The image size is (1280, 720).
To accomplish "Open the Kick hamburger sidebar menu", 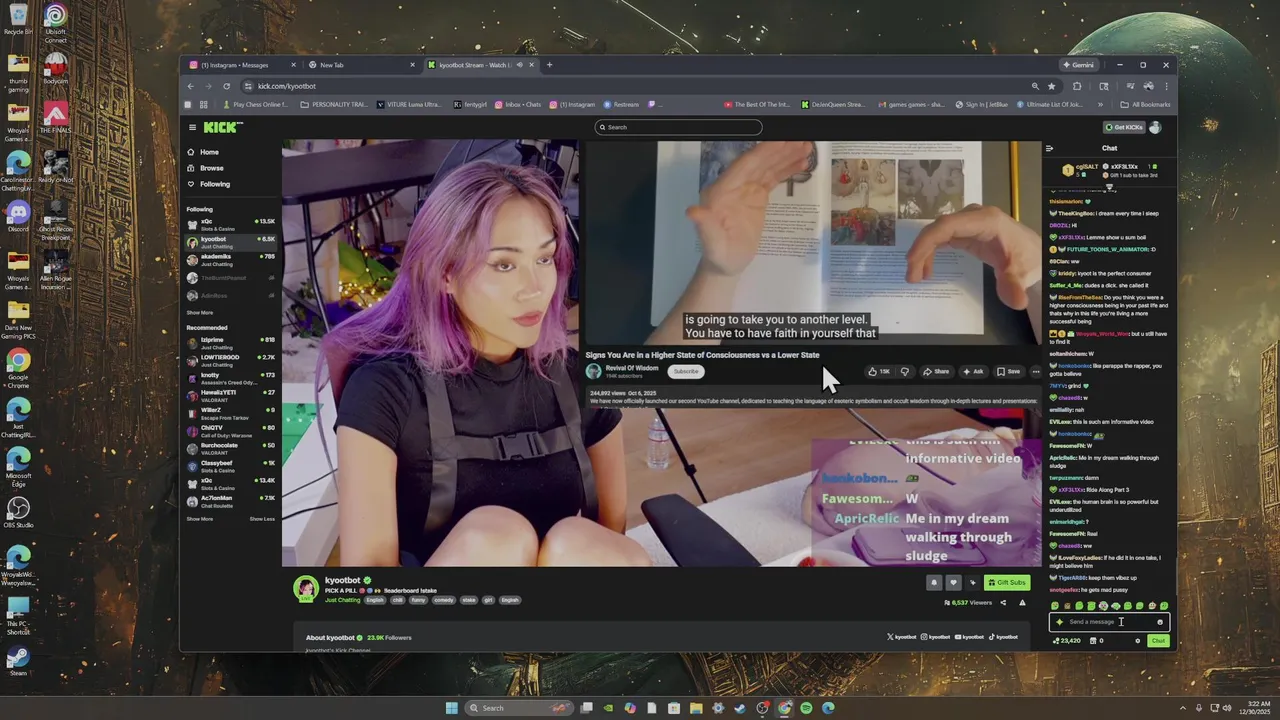I will click(192, 127).
